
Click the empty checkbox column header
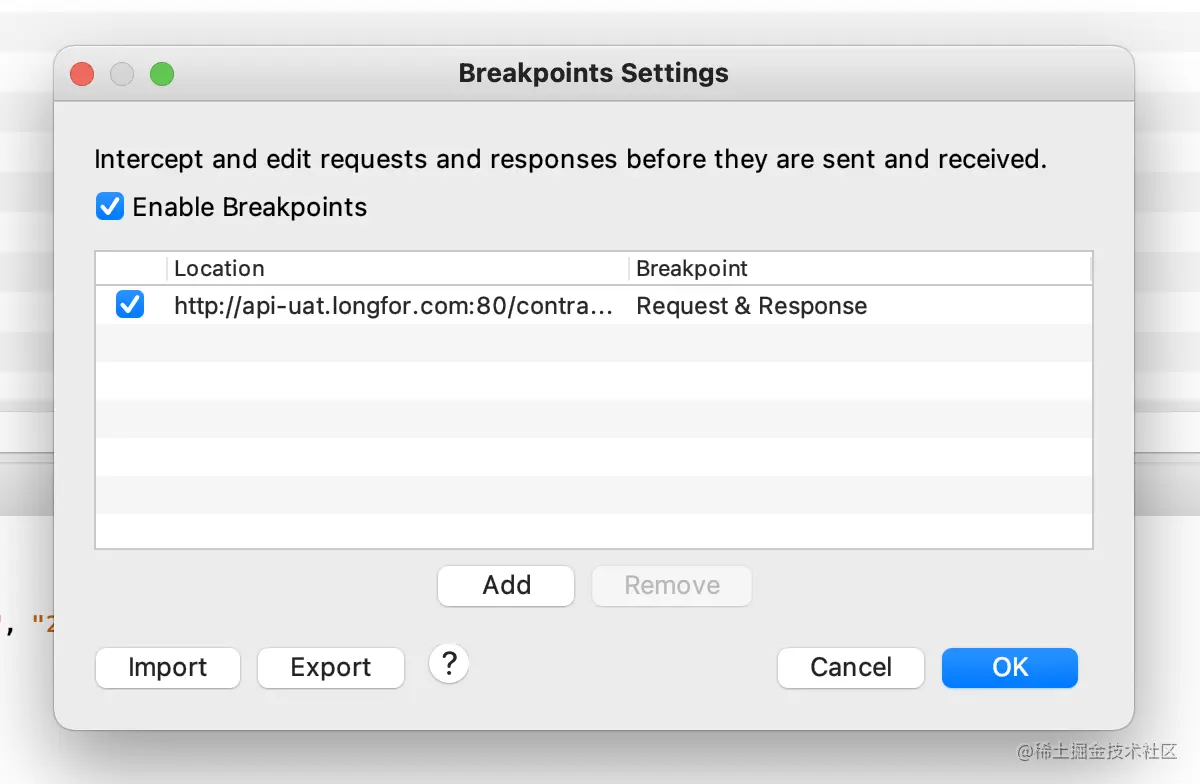131,268
